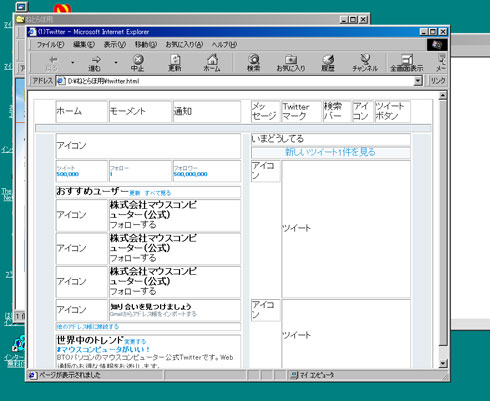
Task: Go to Home (ホーム) toolbar icon
Action: pos(212,63)
